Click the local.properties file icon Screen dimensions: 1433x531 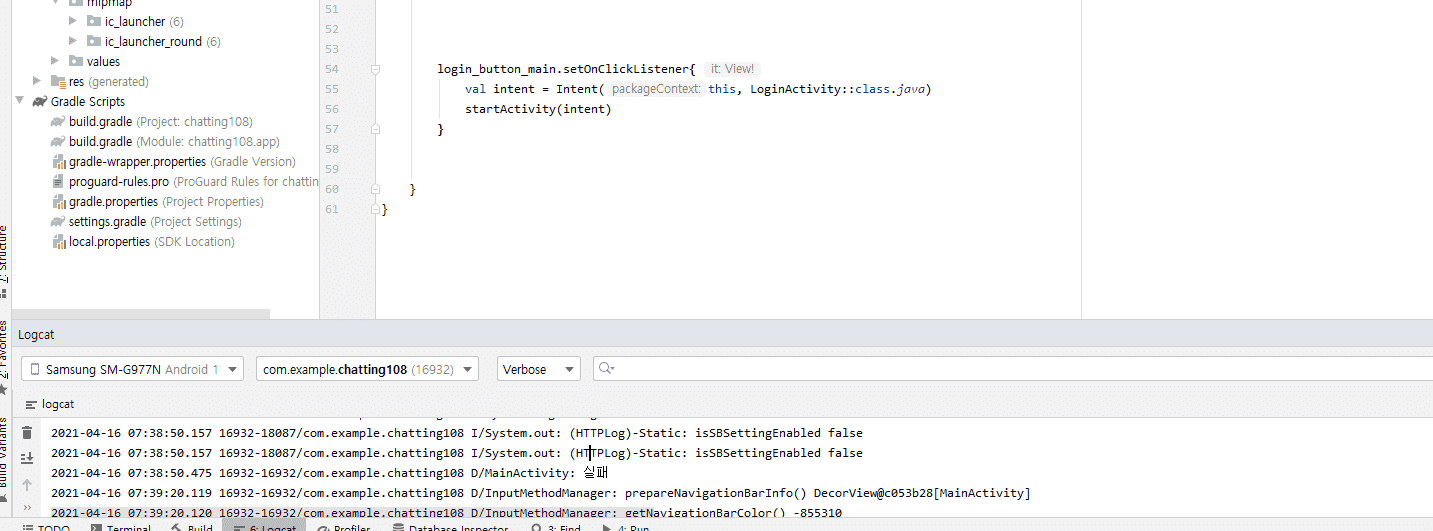pyautogui.click(x=59, y=241)
